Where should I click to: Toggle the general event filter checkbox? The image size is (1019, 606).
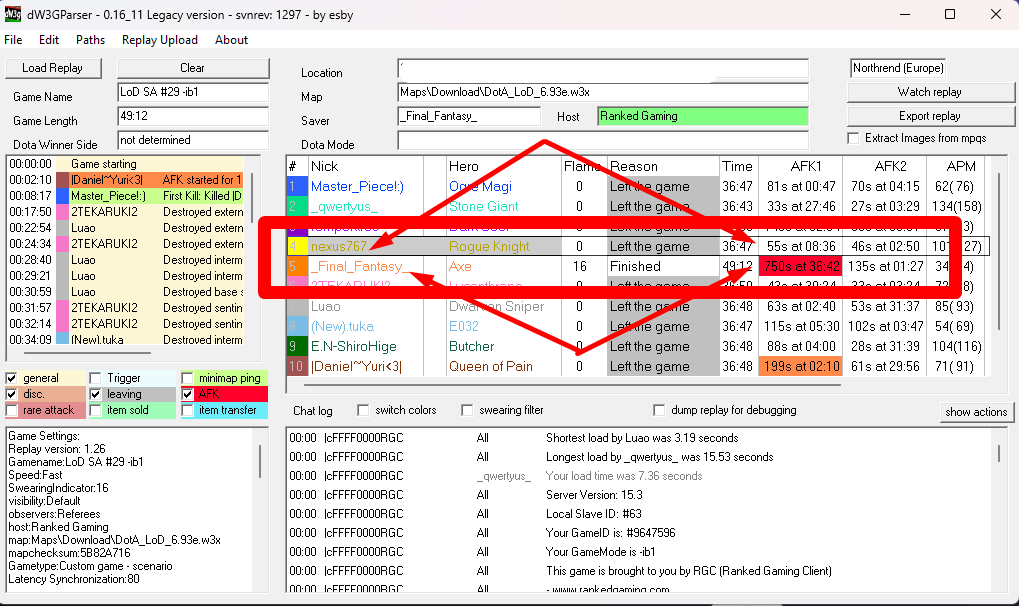(x=11, y=378)
